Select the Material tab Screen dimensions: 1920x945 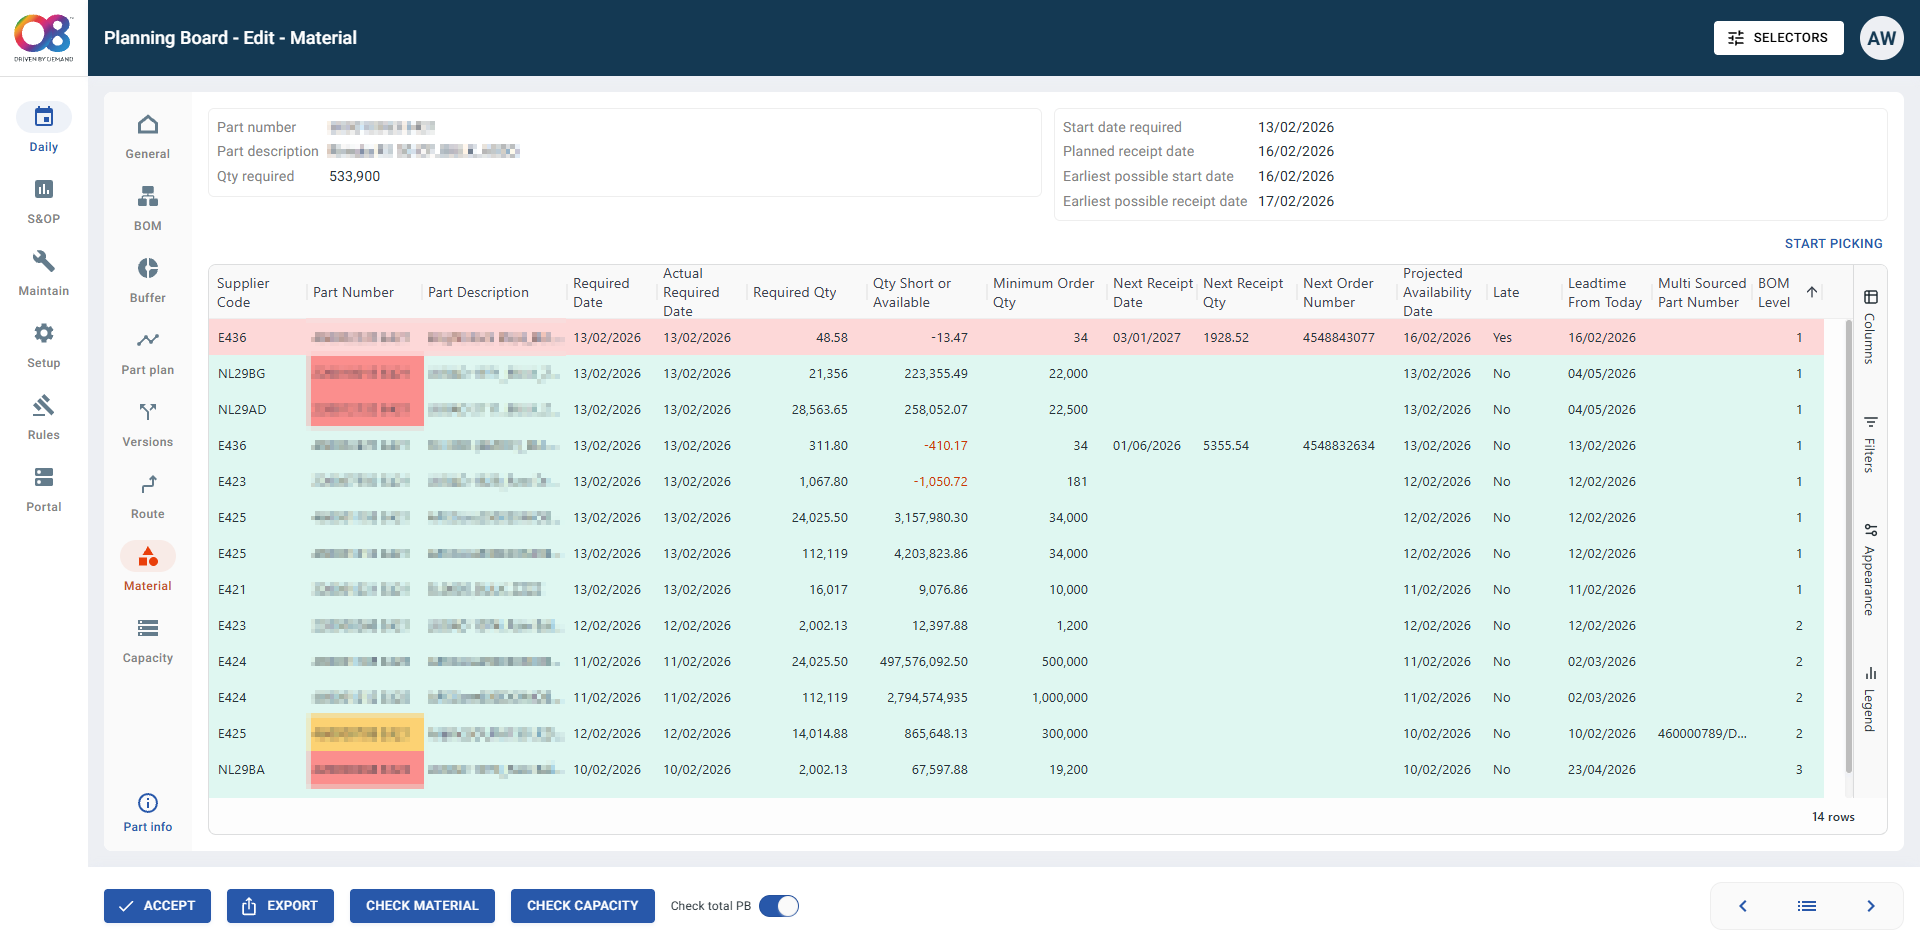(148, 568)
